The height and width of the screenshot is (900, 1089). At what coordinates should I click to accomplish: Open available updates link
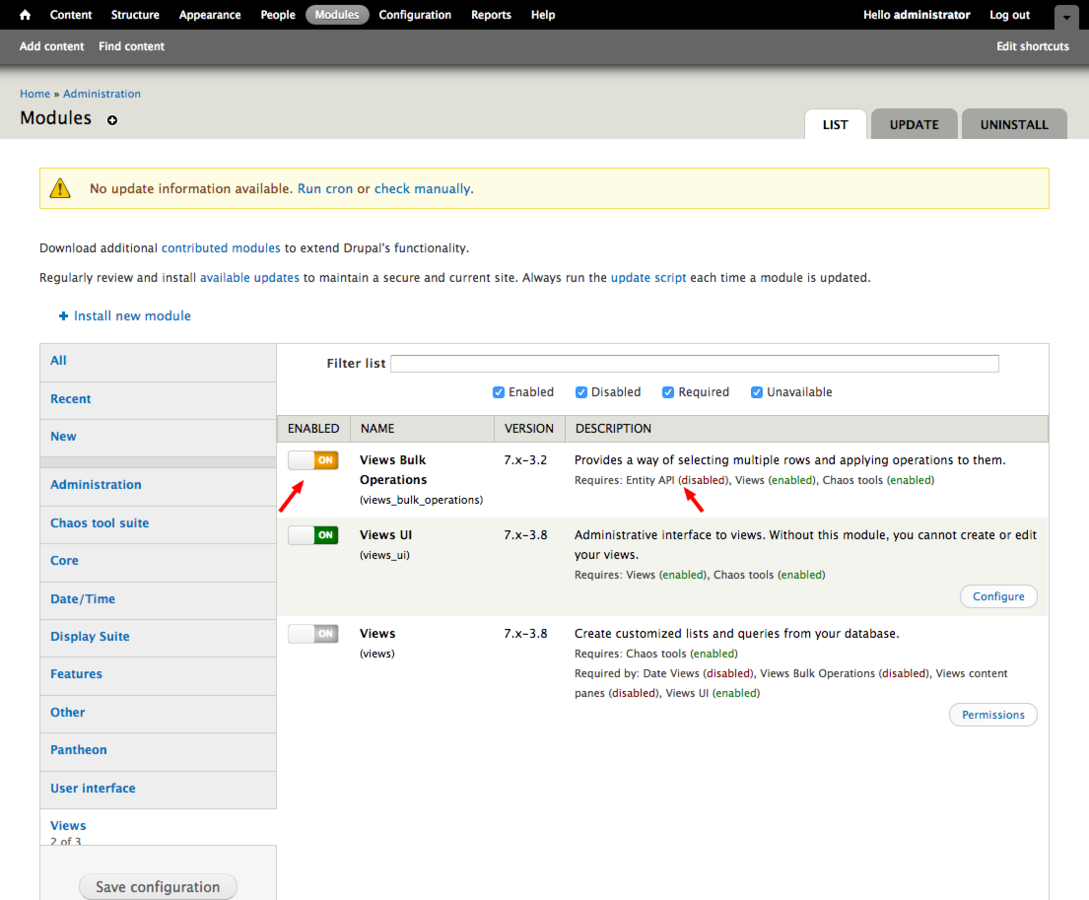[x=249, y=278]
